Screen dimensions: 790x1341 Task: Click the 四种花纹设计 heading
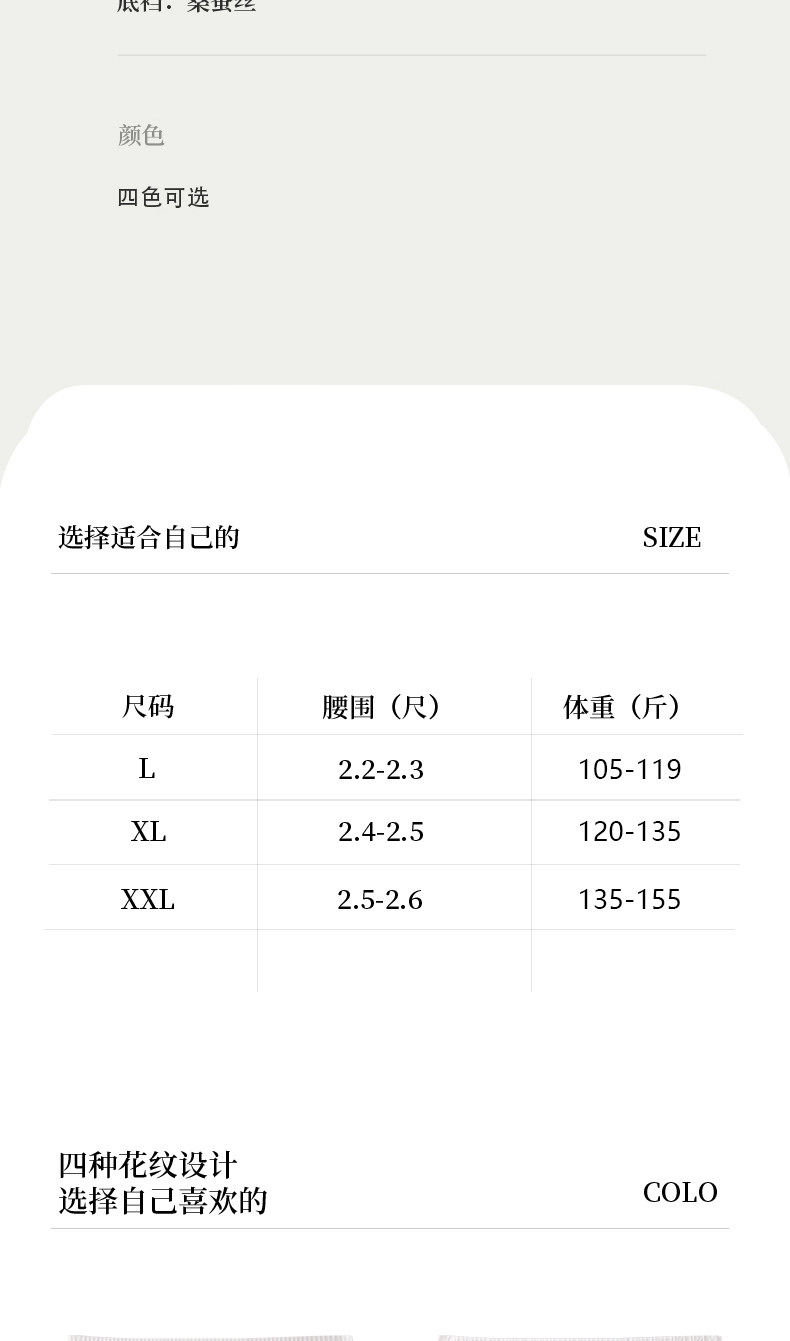coord(148,1165)
